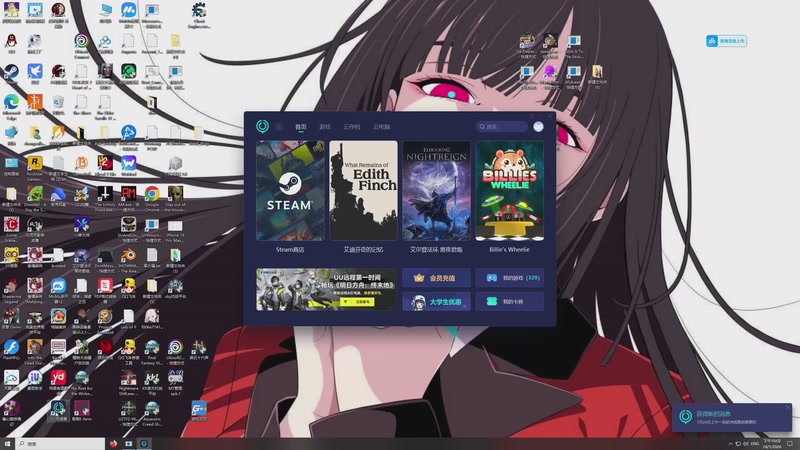Screen dimensions: 800x450
Task: Select the Final Fantasy VI desktop shortcut
Action: 152,351
